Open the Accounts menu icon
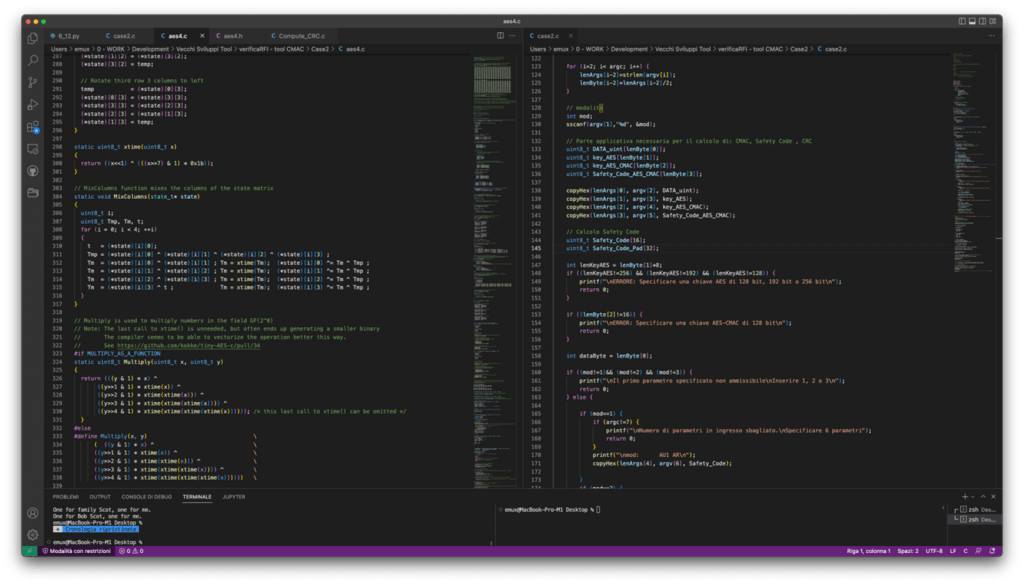The width and height of the screenshot is (1024, 585). pos(33,513)
